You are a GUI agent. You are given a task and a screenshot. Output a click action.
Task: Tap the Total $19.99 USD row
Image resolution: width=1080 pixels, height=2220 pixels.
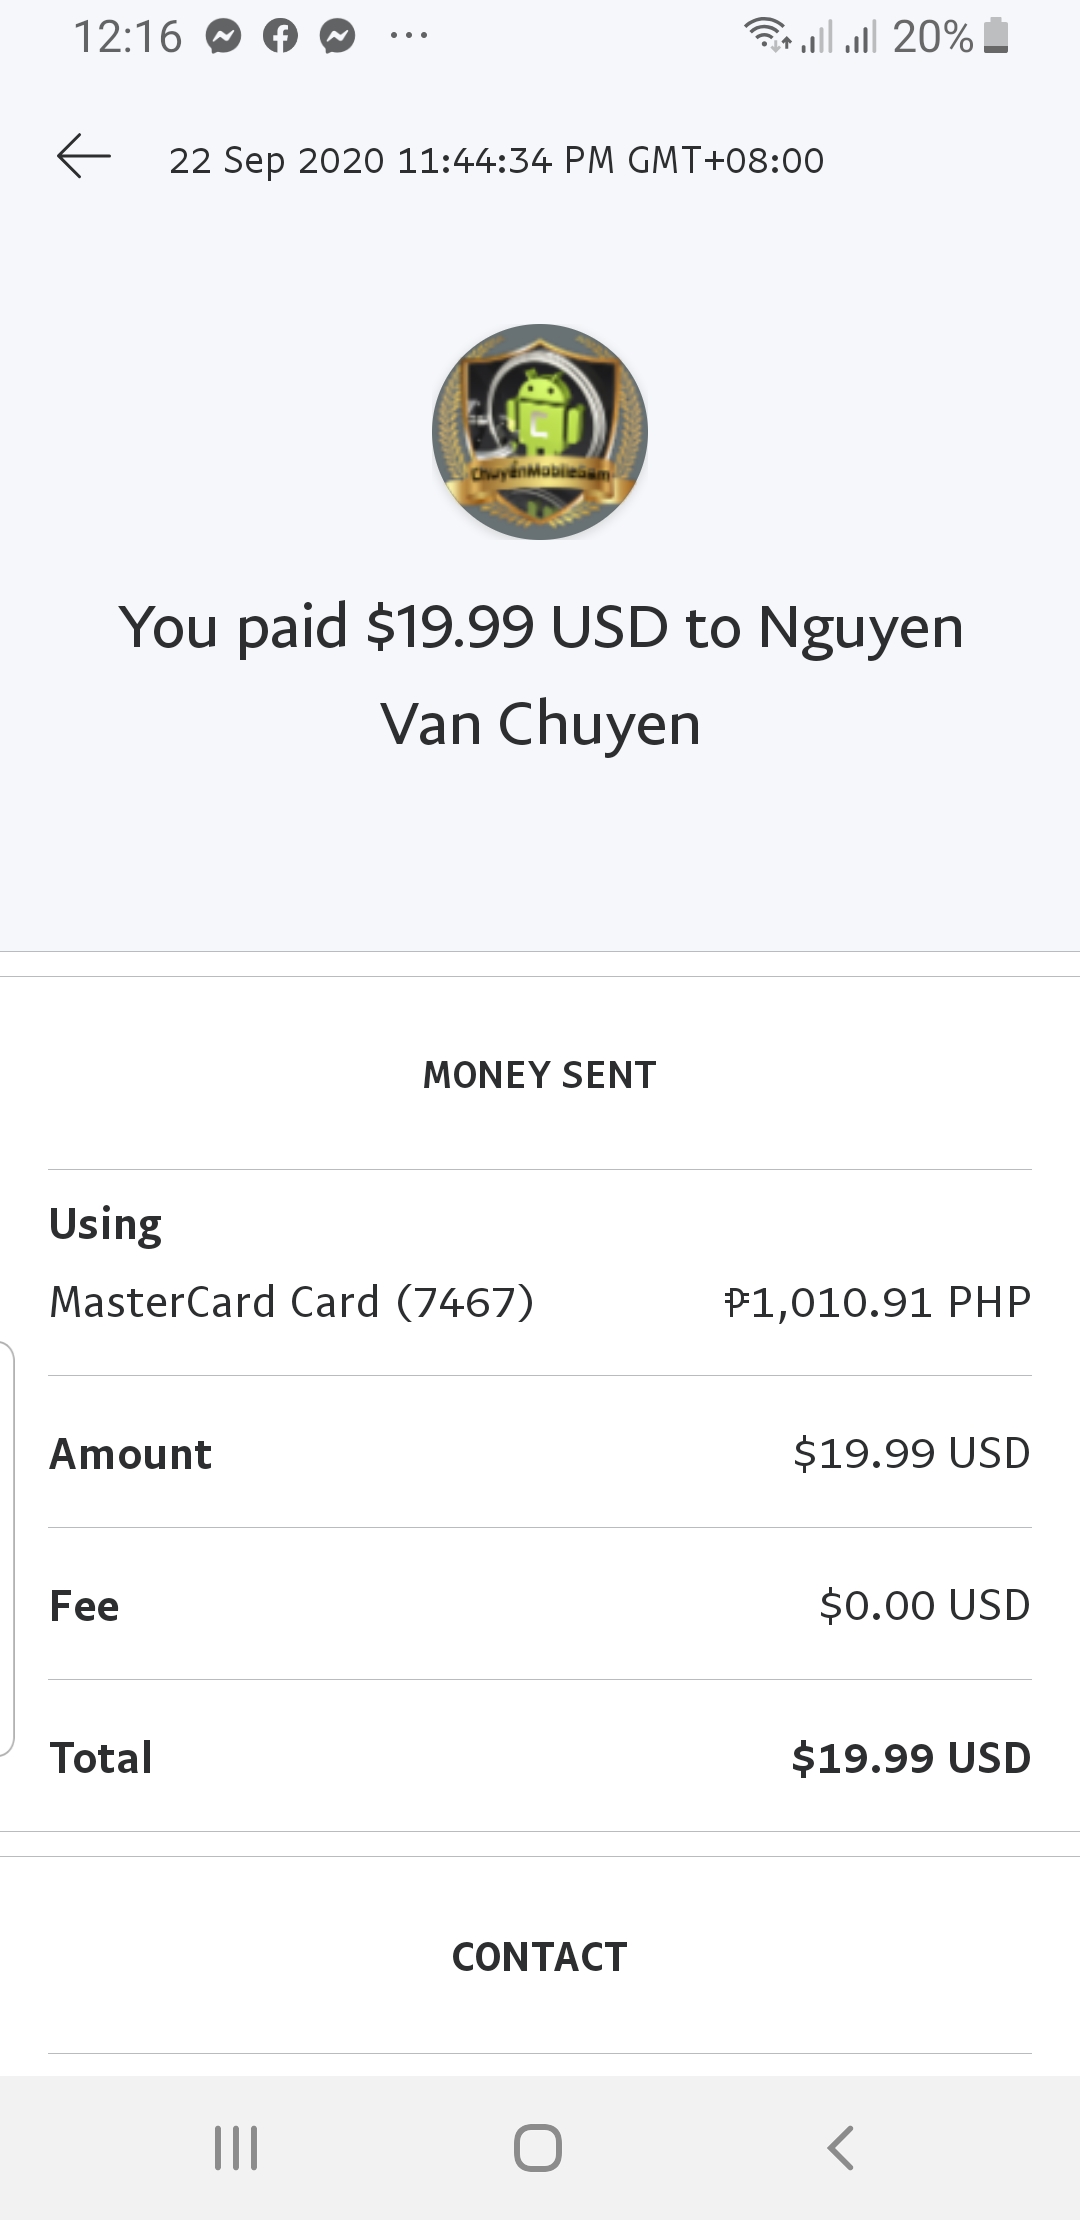pos(540,1757)
